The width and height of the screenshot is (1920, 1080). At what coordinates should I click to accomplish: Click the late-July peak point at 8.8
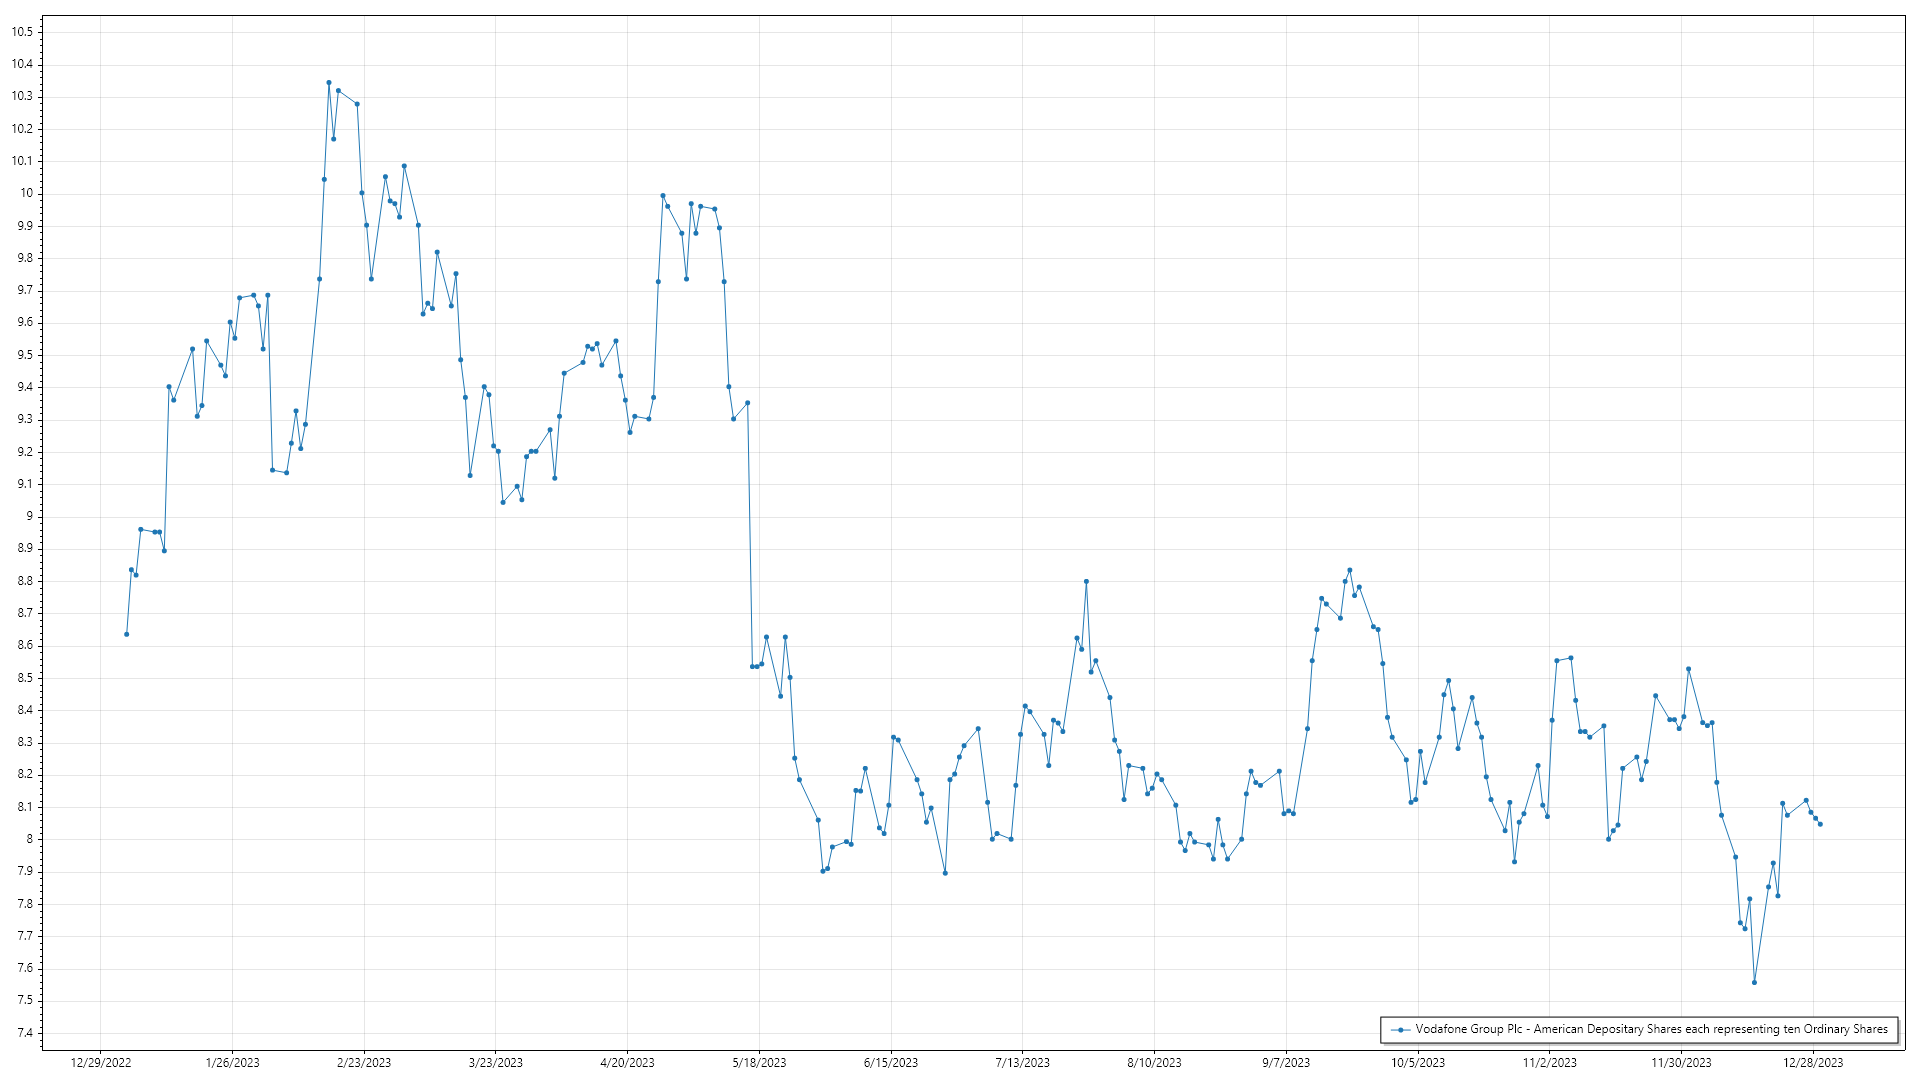click(x=1086, y=581)
